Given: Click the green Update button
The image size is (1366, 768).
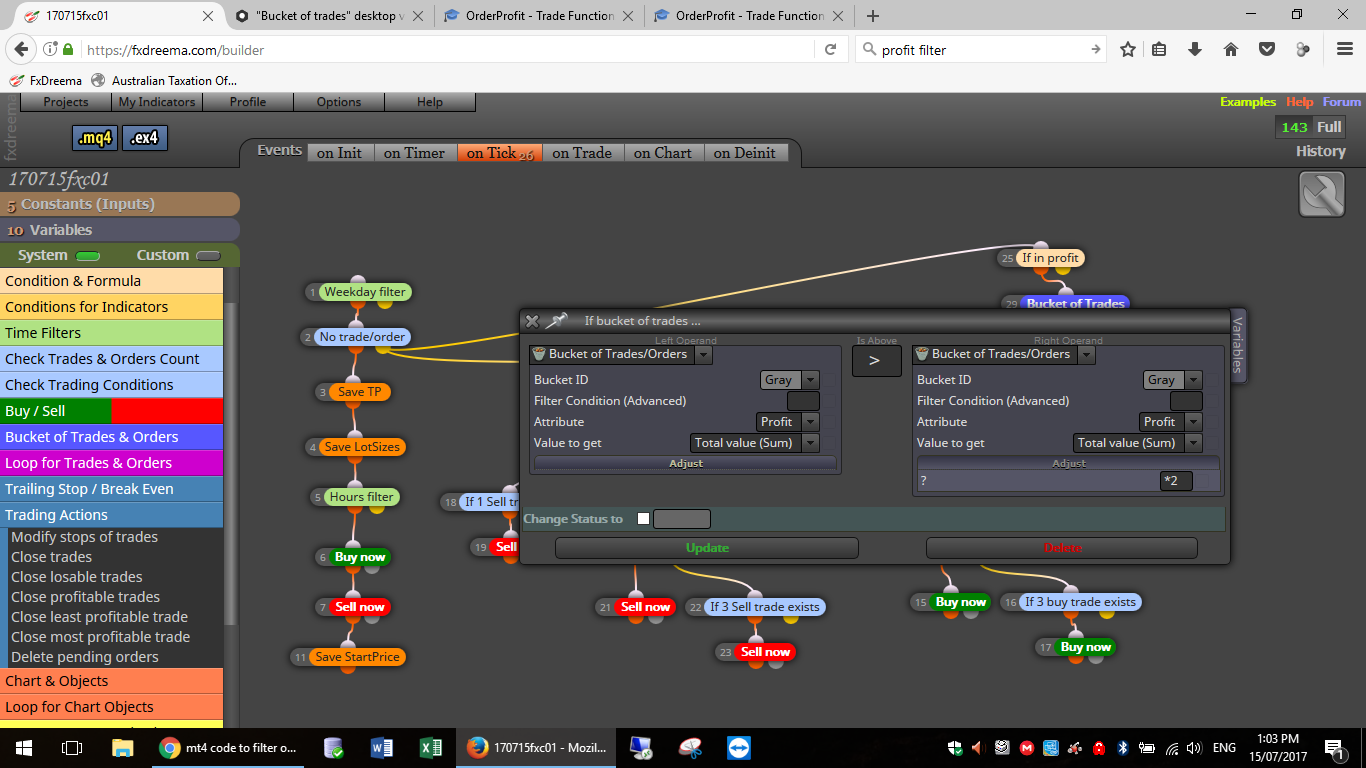Looking at the screenshot, I should pyautogui.click(x=707, y=548).
